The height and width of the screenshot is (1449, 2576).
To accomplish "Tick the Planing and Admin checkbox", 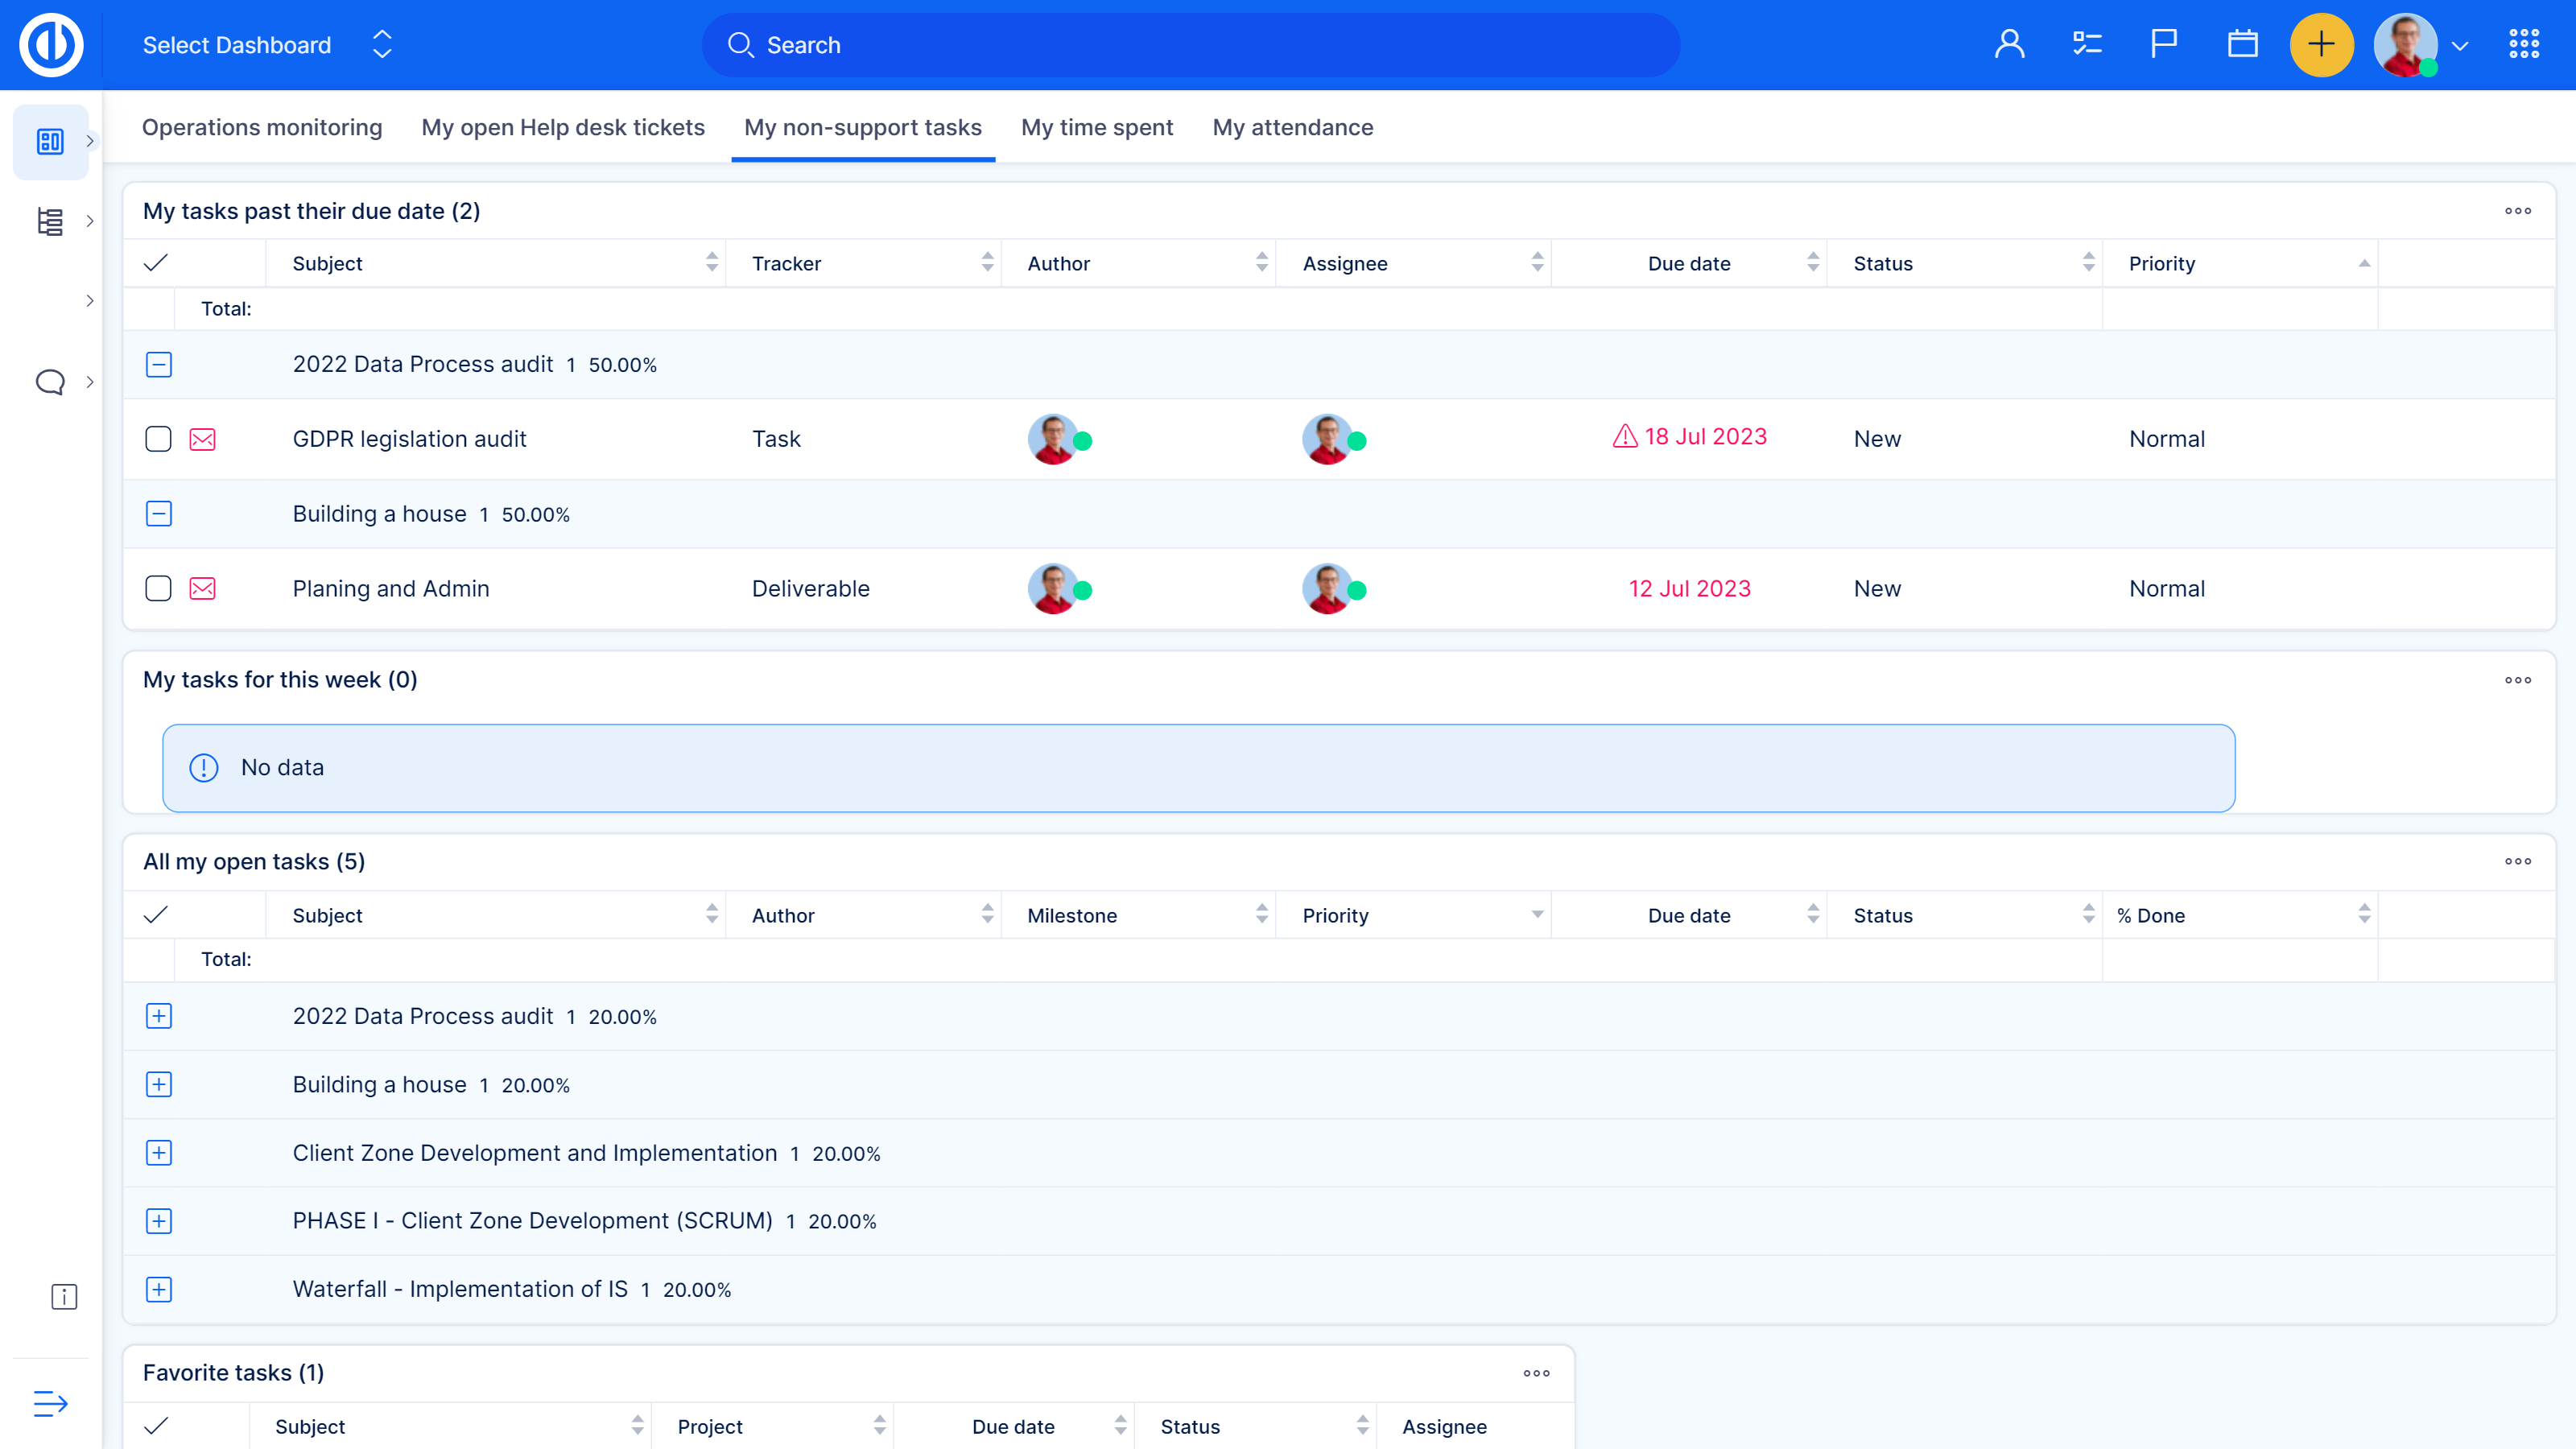I will click(158, 589).
